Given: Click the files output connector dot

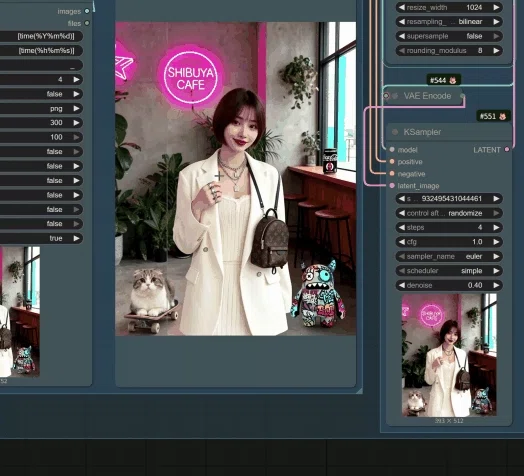Looking at the screenshot, I should (87, 23).
